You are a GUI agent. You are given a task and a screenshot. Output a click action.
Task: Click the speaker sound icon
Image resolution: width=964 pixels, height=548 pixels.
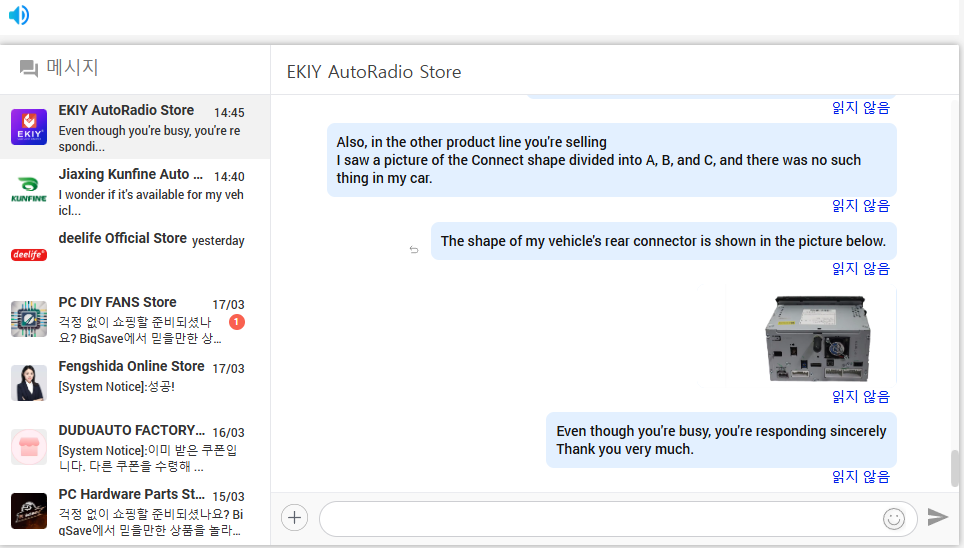18,15
